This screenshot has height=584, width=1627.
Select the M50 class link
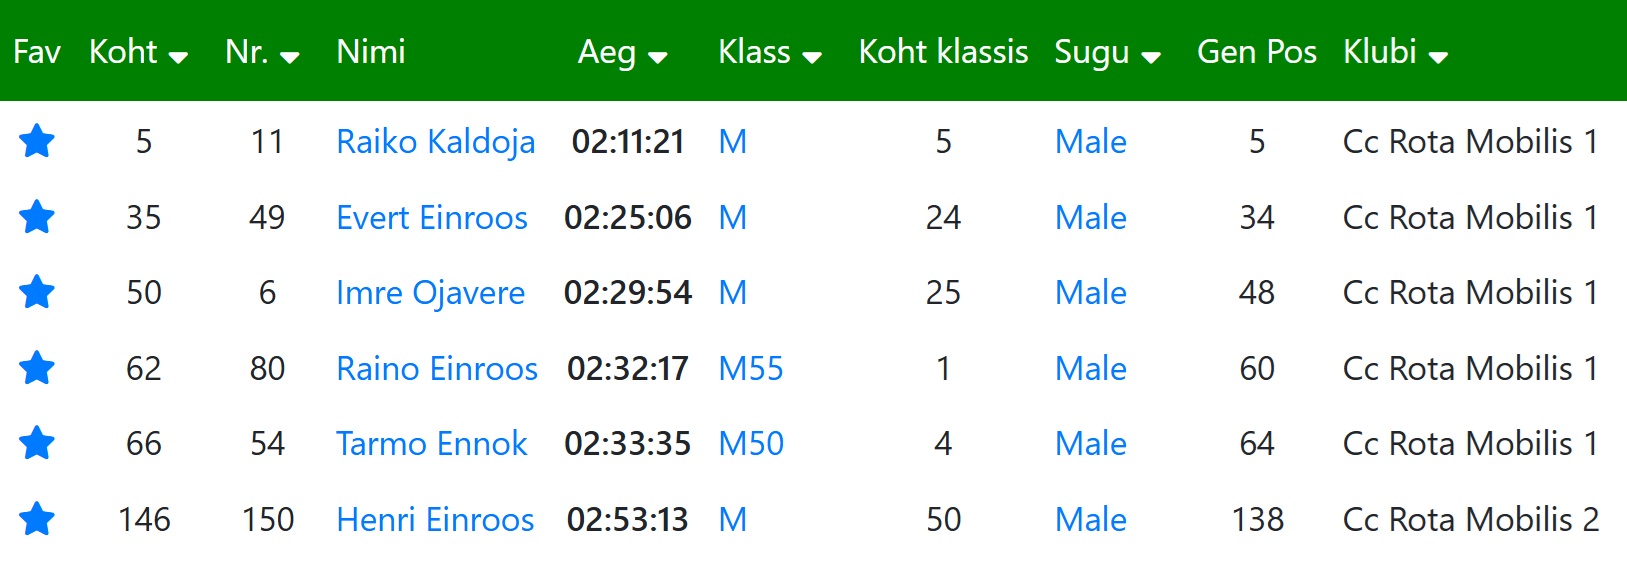(751, 443)
